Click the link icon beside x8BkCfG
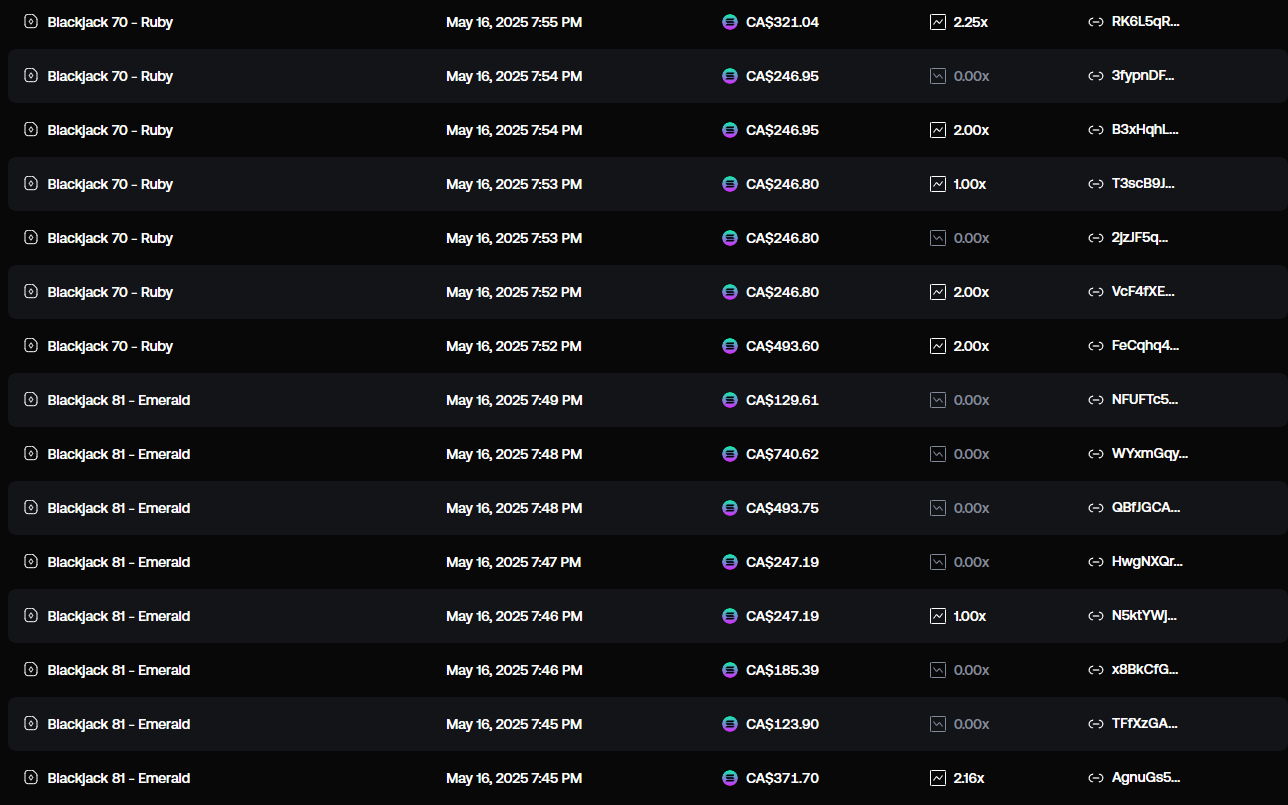1288x805 pixels. coord(1095,670)
